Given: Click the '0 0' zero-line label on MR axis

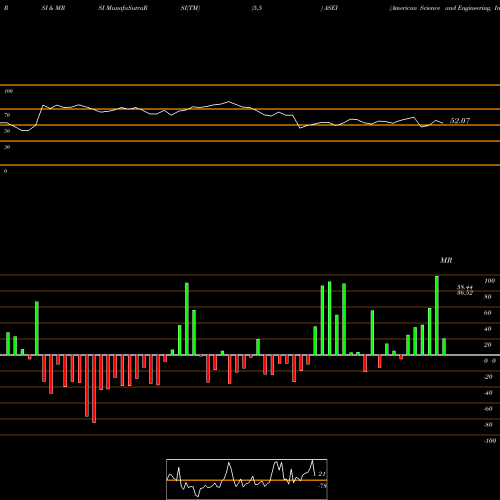Looking at the screenshot, I should point(490,361).
